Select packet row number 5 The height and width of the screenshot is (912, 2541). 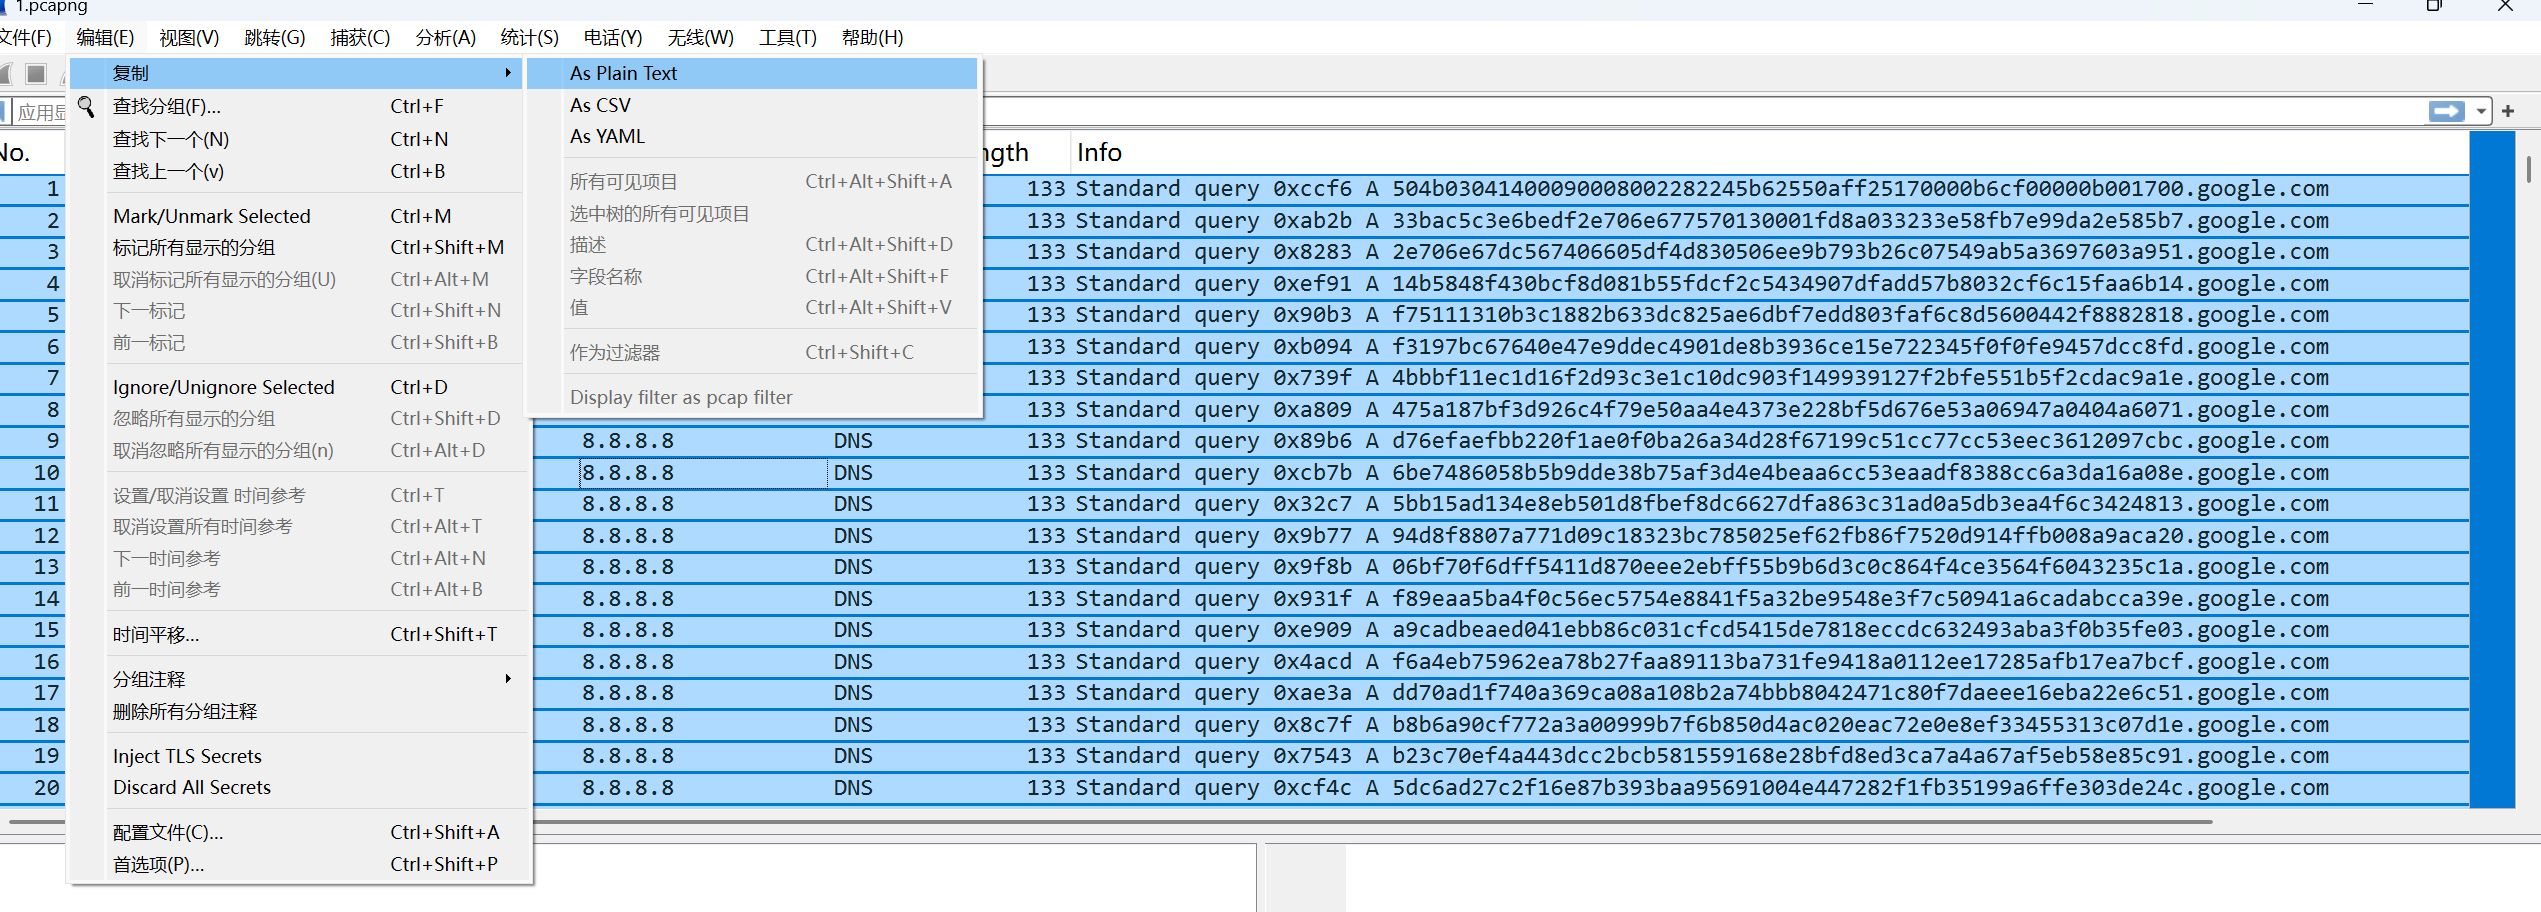point(1235,315)
